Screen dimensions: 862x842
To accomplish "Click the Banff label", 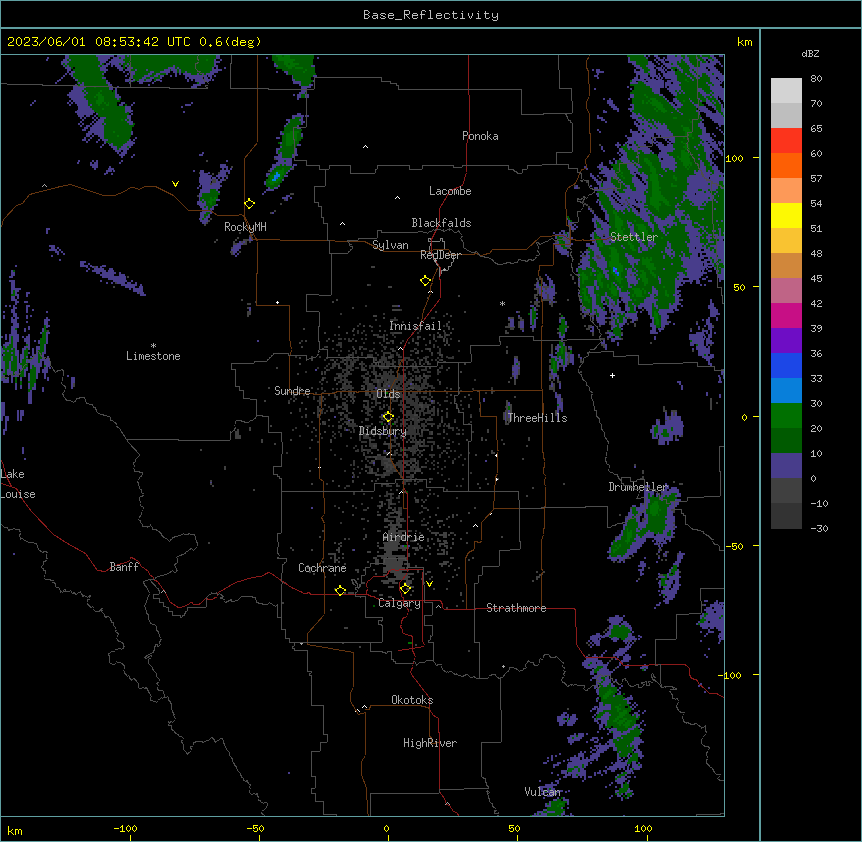I will click(124, 567).
